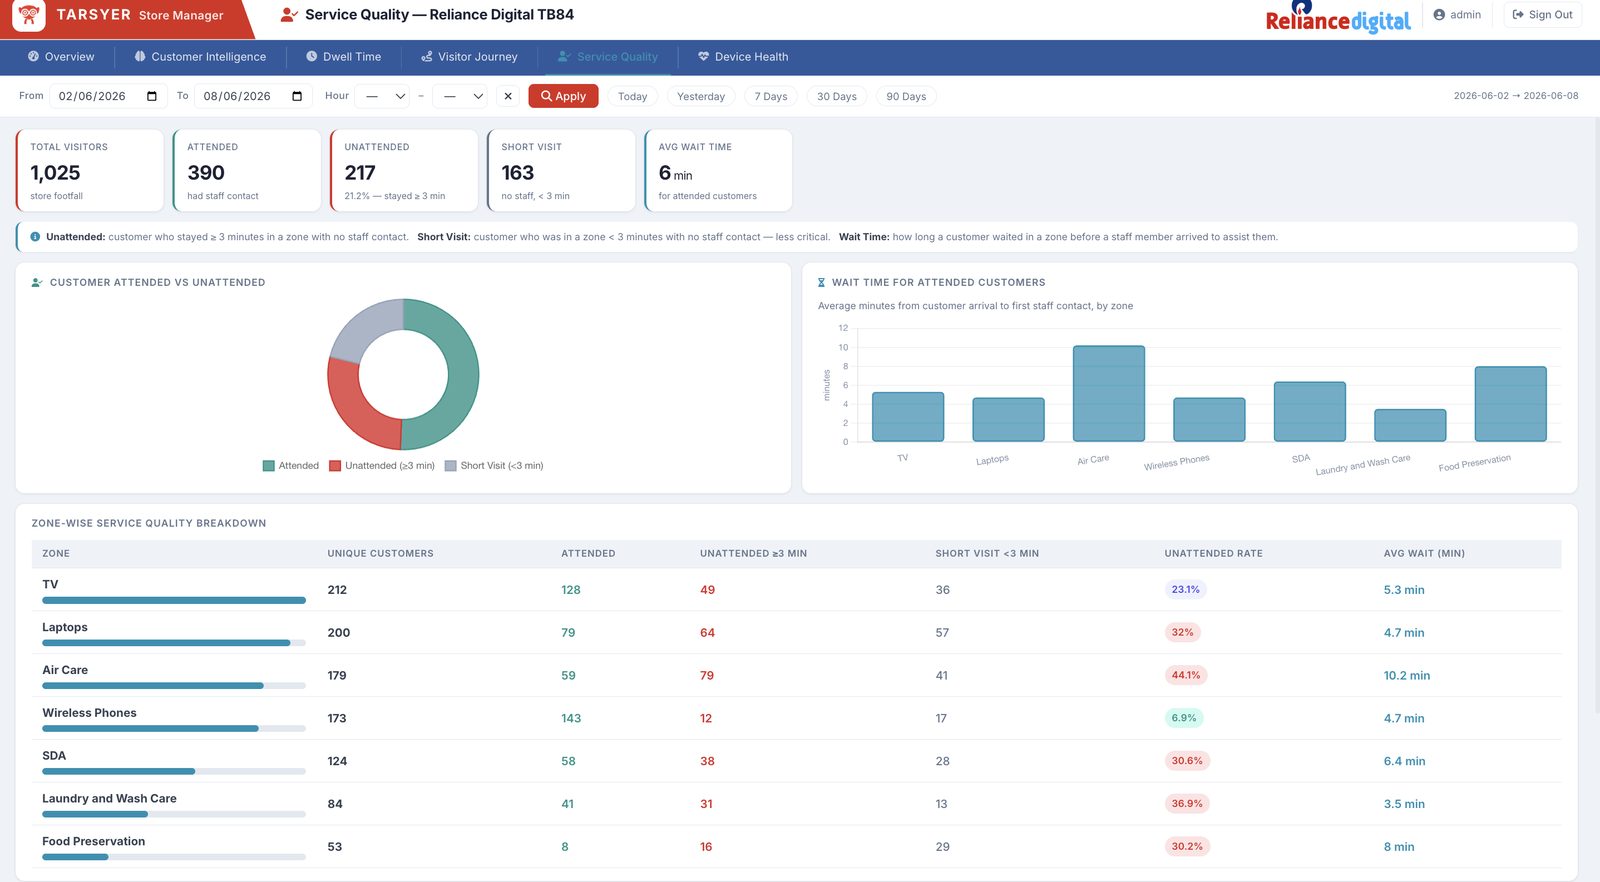
Task: Open the Device Health tab
Action: [743, 57]
